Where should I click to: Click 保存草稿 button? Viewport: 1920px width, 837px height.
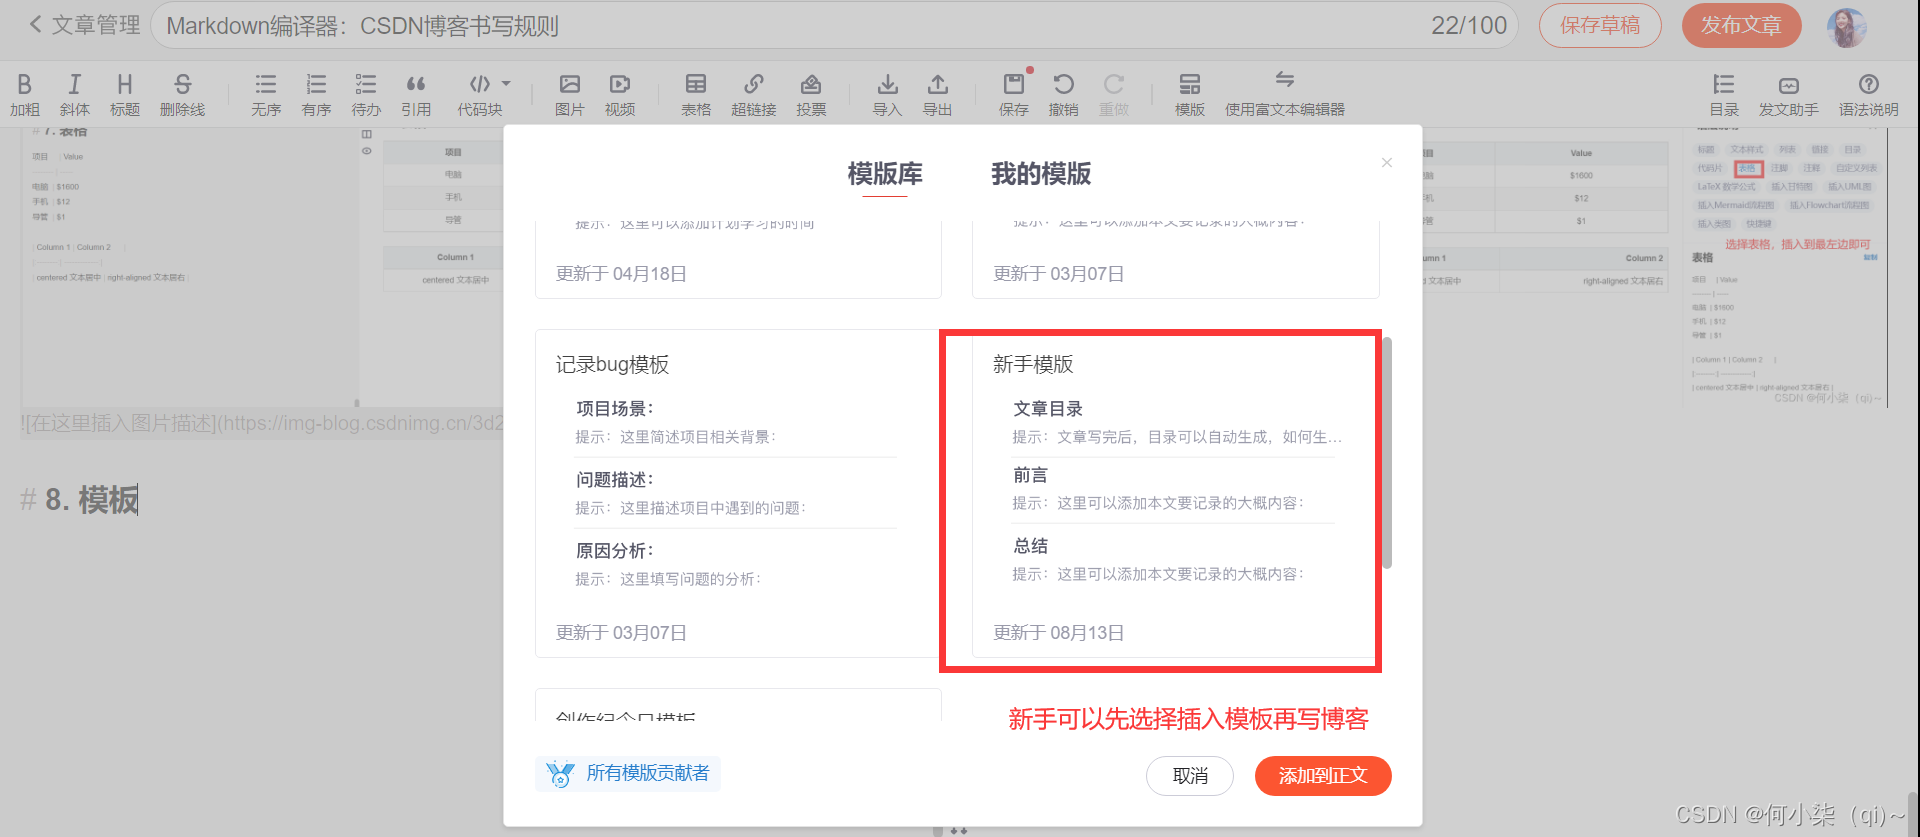pyautogui.click(x=1600, y=25)
